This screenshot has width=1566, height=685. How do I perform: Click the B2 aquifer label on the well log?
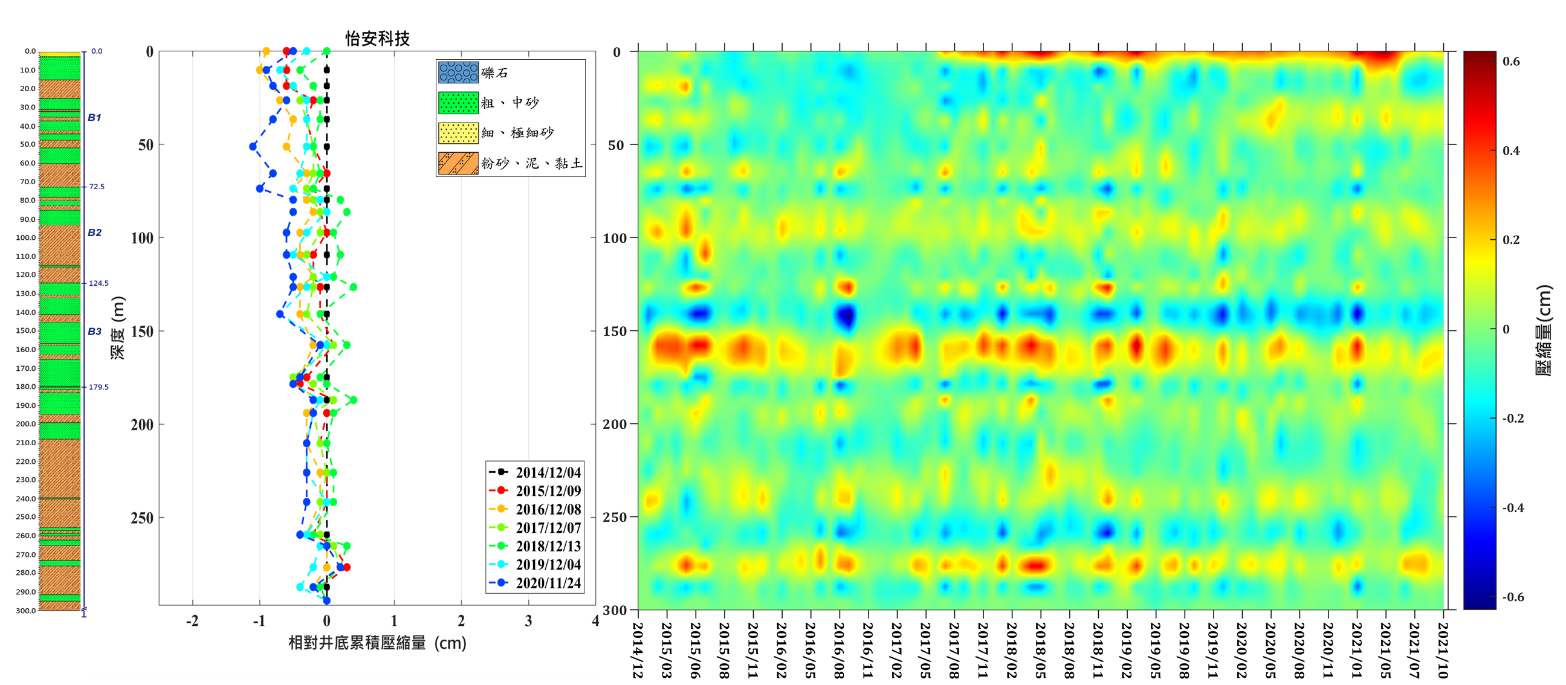point(94,233)
